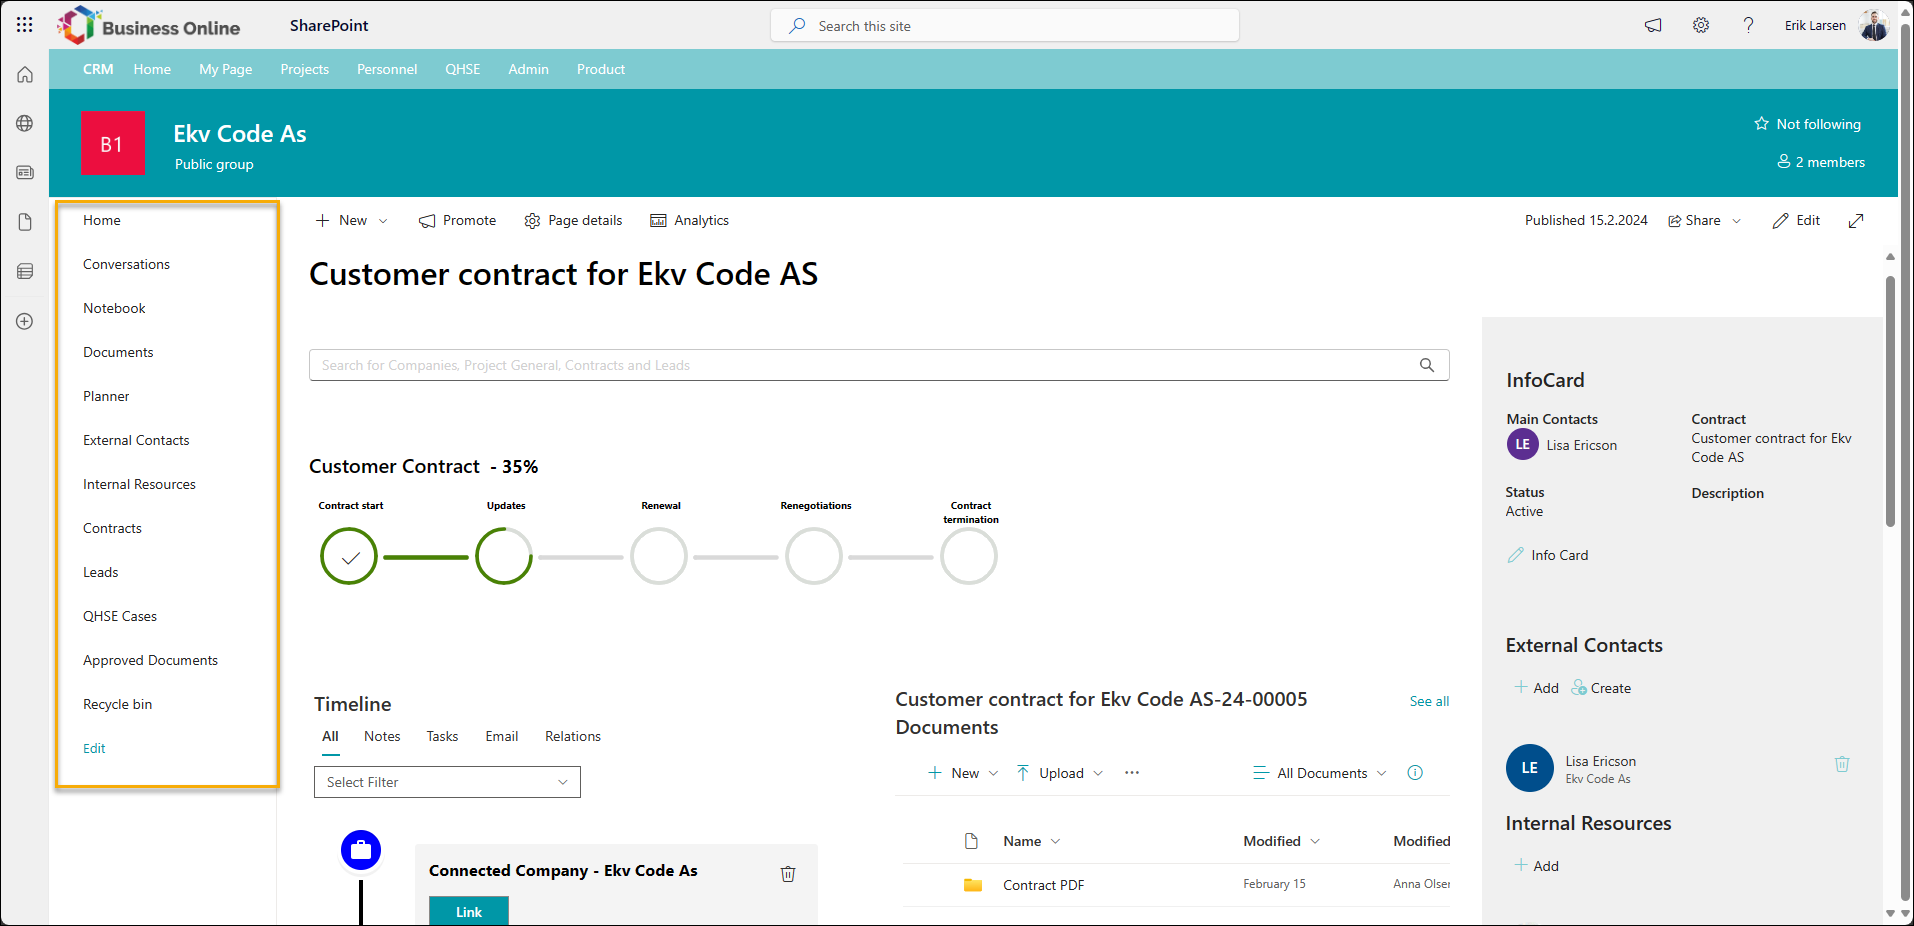Click the Not following star
The image size is (1914, 926).
1762,124
